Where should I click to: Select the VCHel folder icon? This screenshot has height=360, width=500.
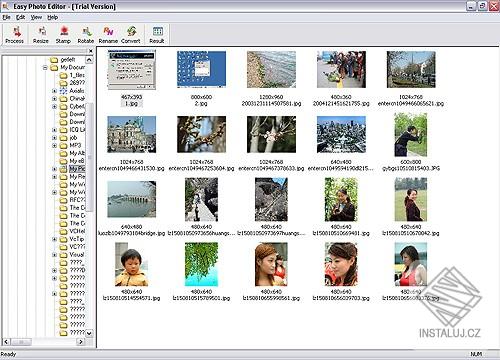63,231
